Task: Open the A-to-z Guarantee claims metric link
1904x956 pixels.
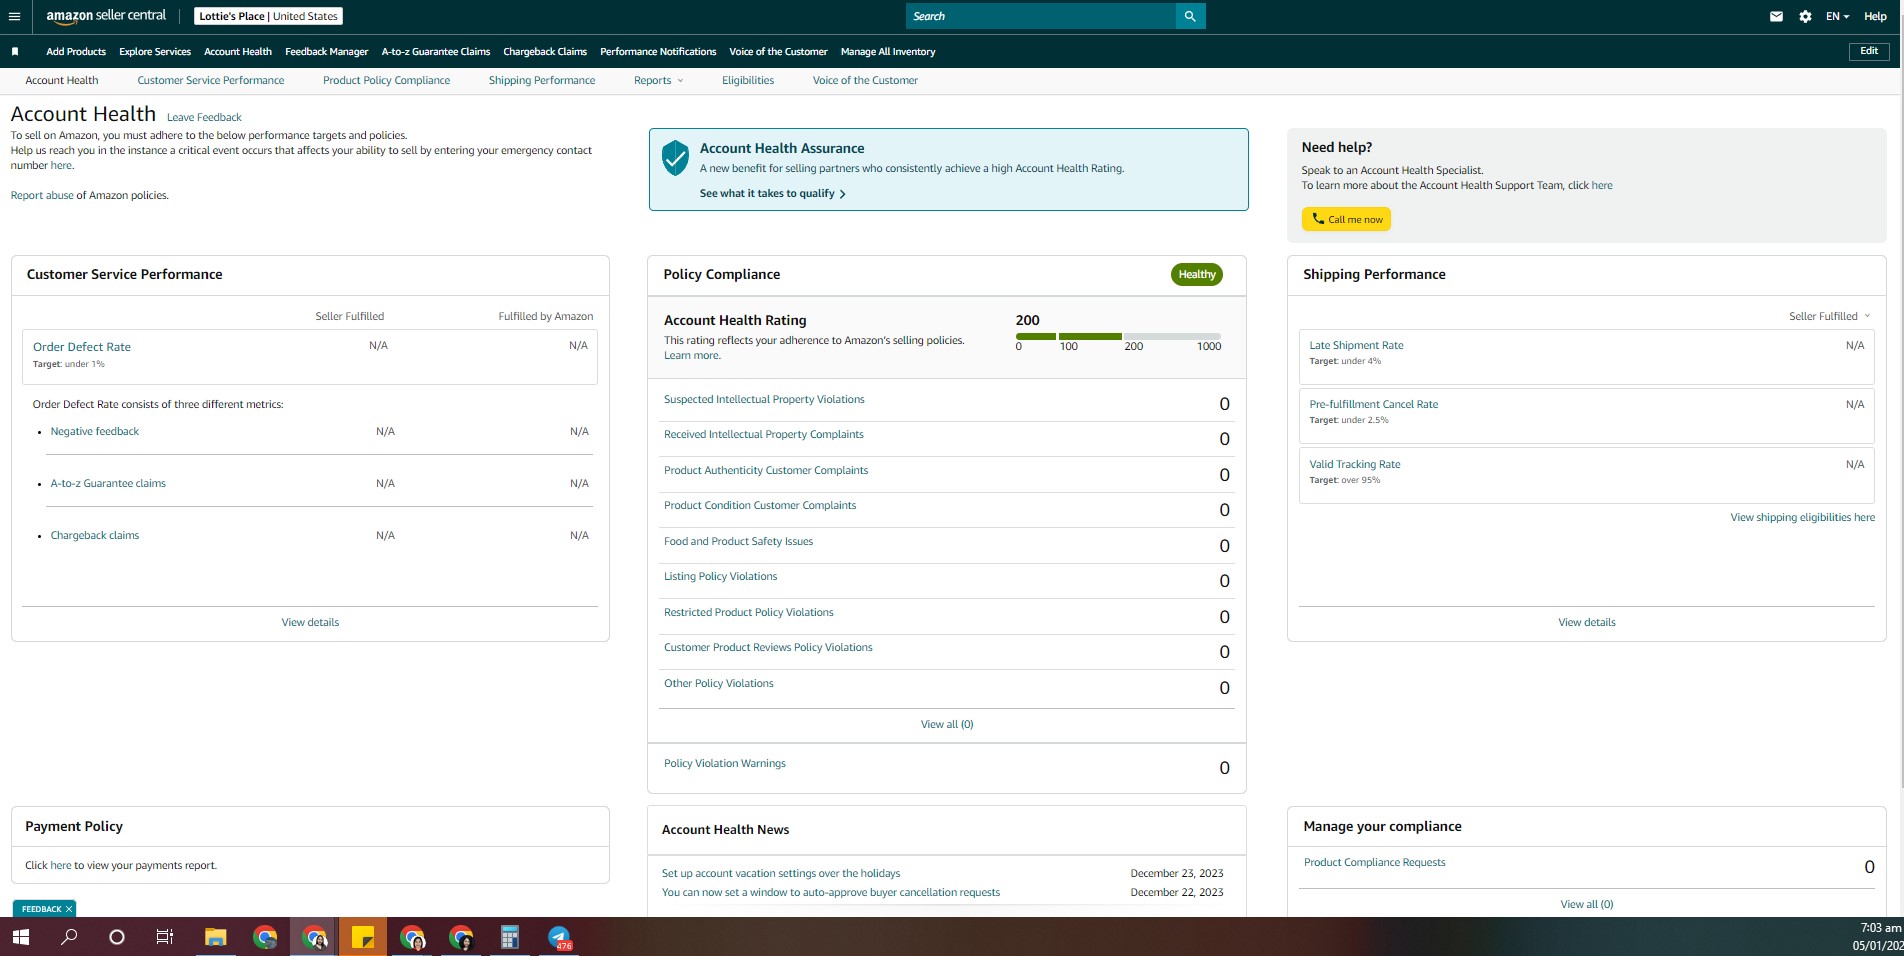Action: [108, 484]
